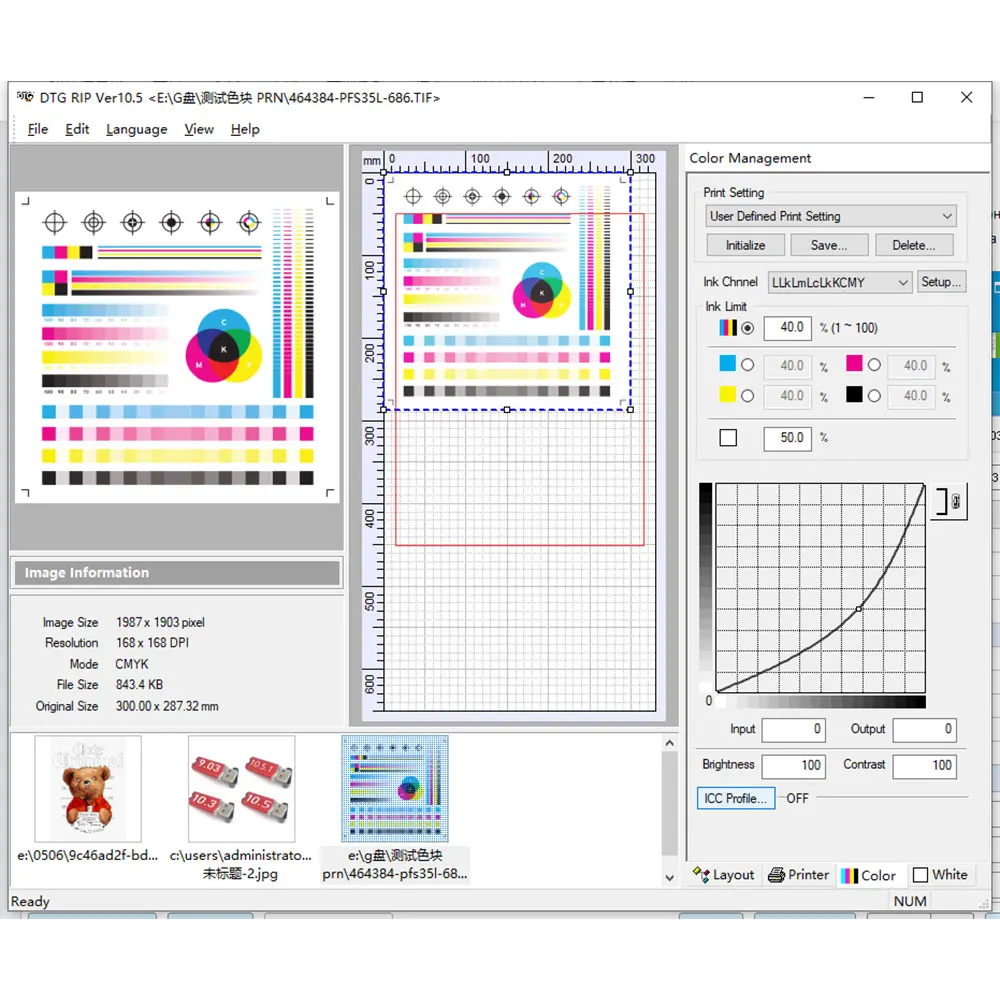The image size is (1000, 1000).
Task: Click the cyan ink swatch icon
Action: tap(728, 364)
